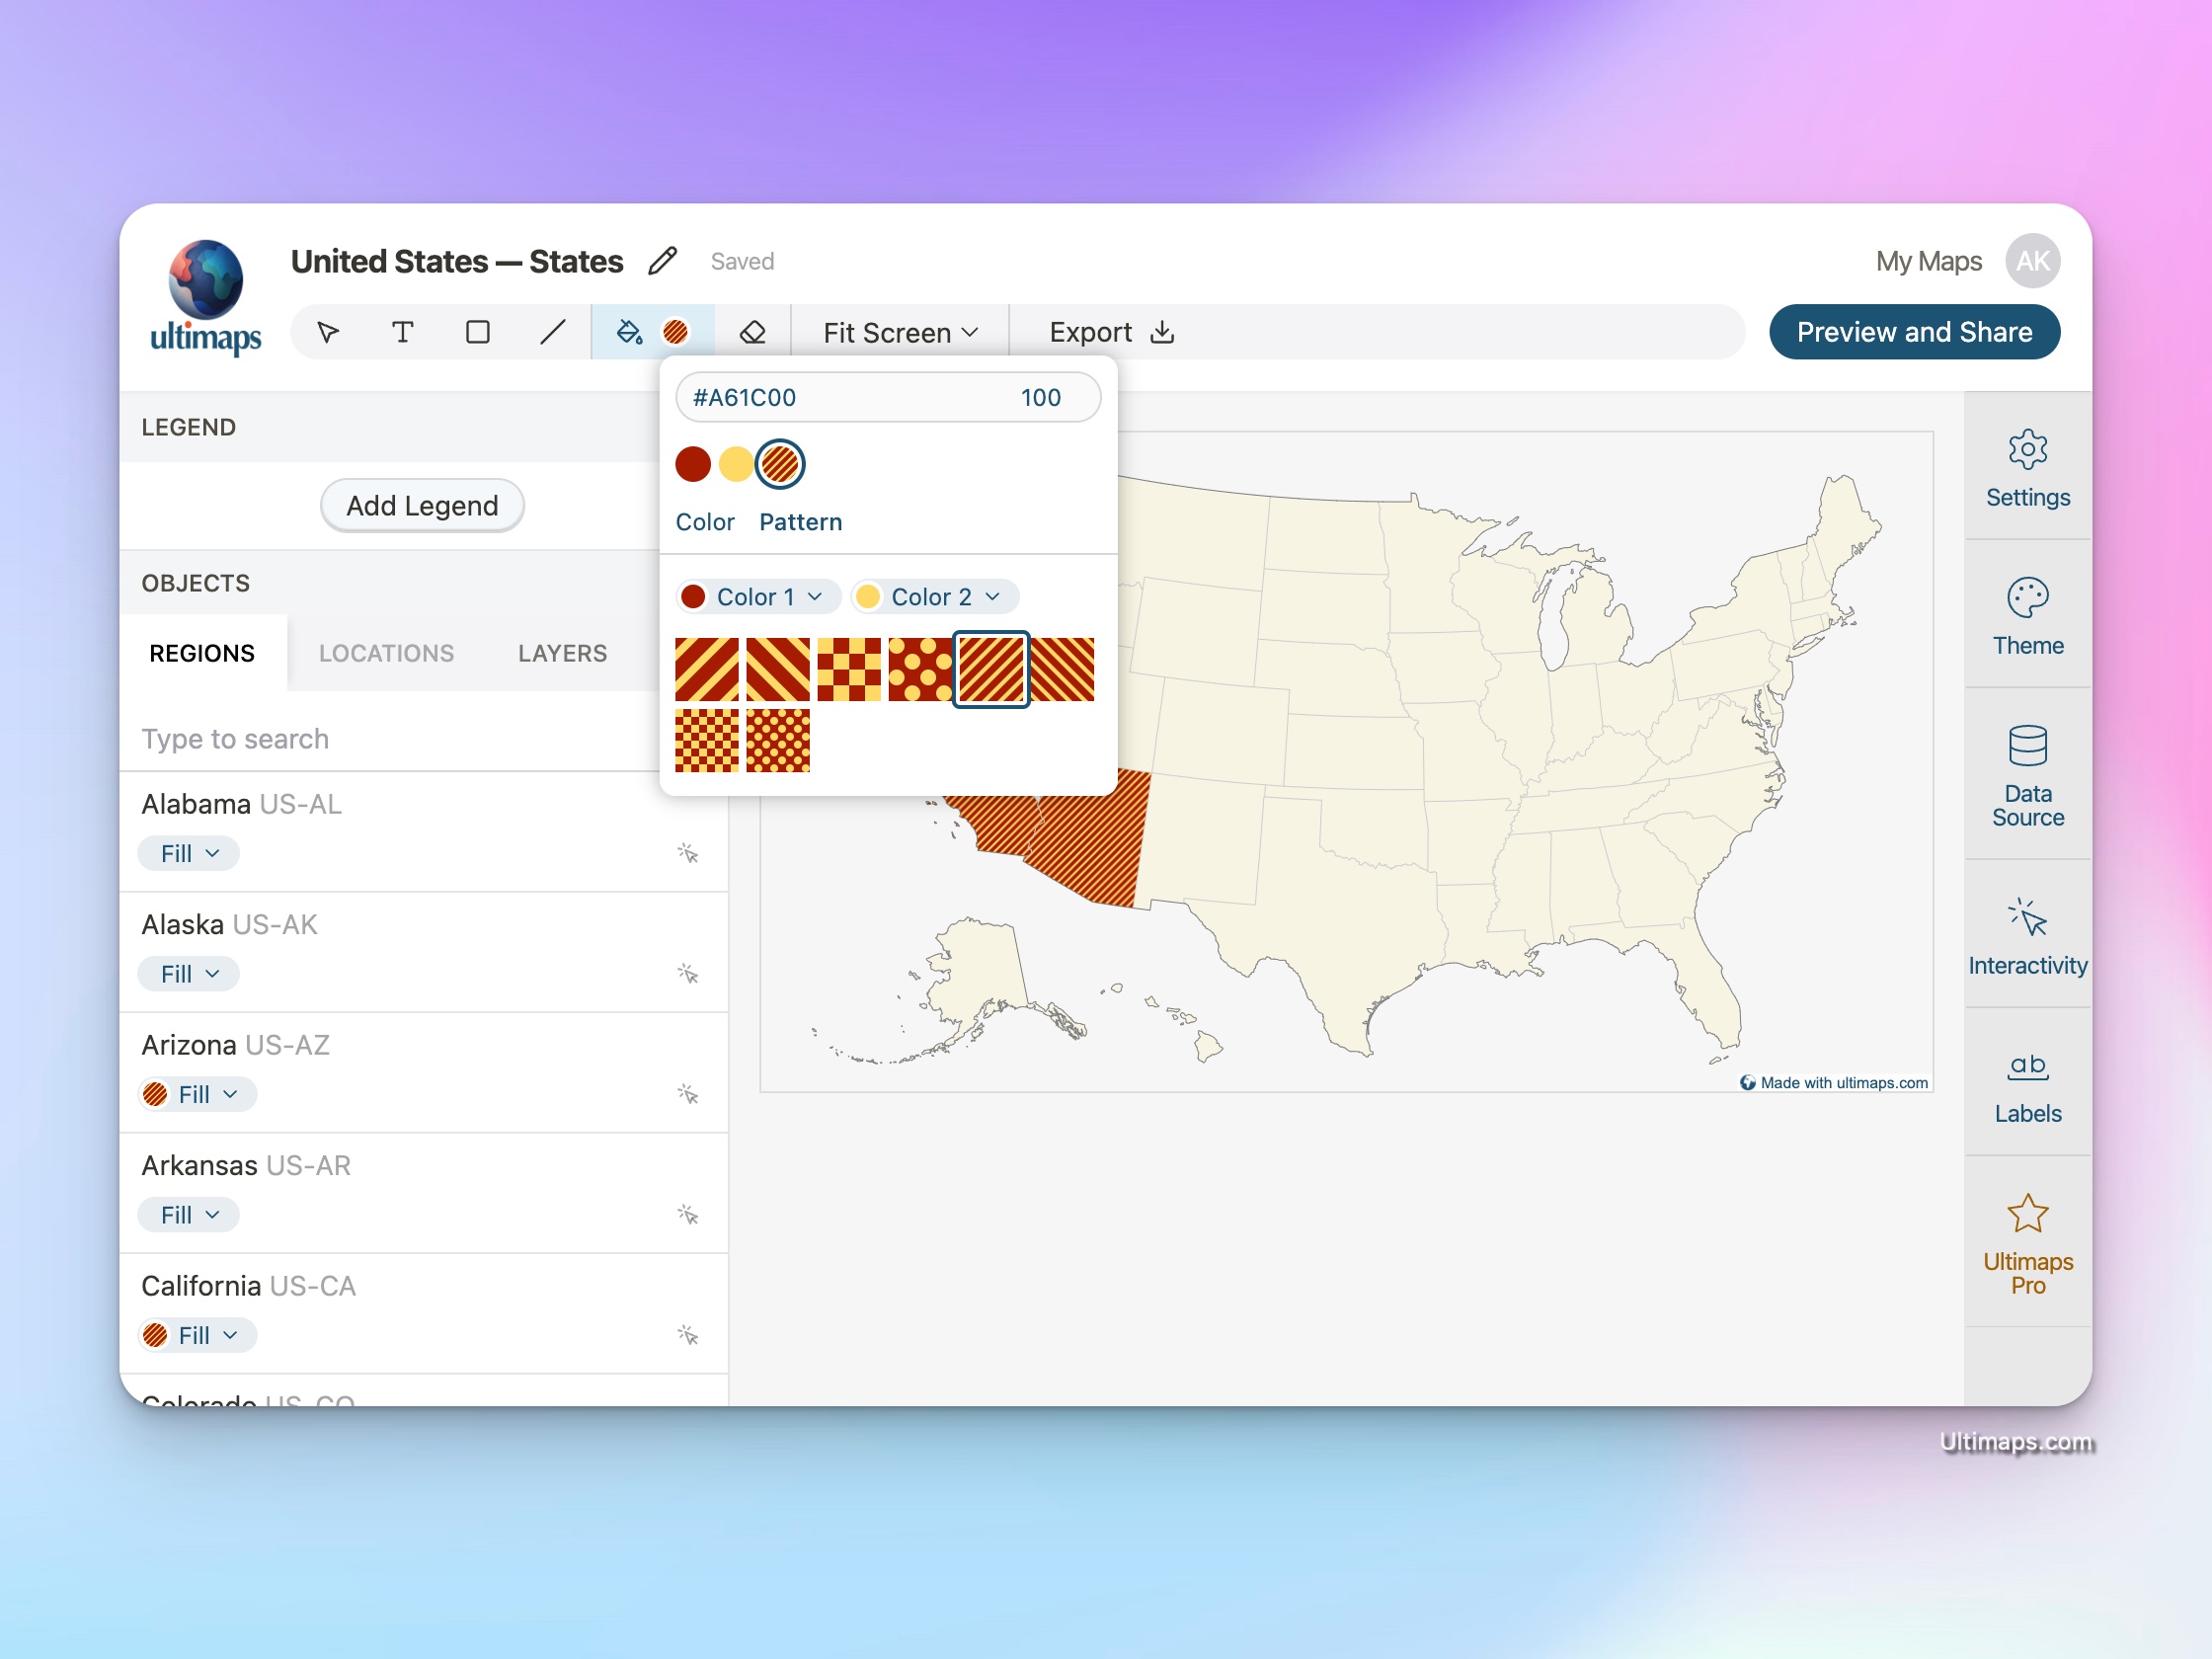2212x1659 pixels.
Task: Select the yellow color circle swatch
Action: pyautogui.click(x=736, y=463)
